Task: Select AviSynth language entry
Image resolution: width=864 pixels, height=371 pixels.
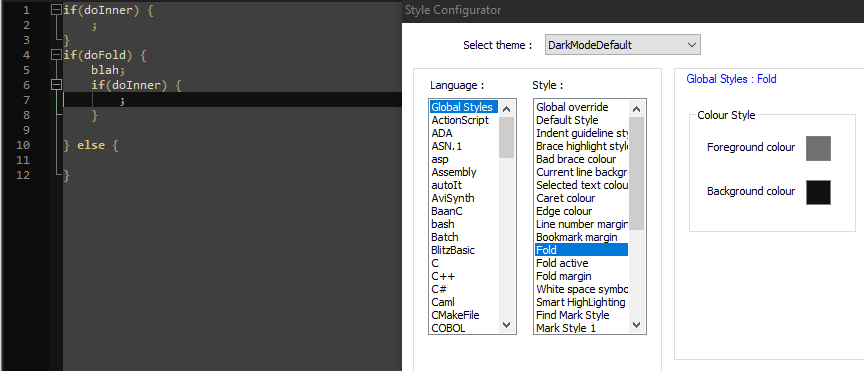Action: point(464,198)
